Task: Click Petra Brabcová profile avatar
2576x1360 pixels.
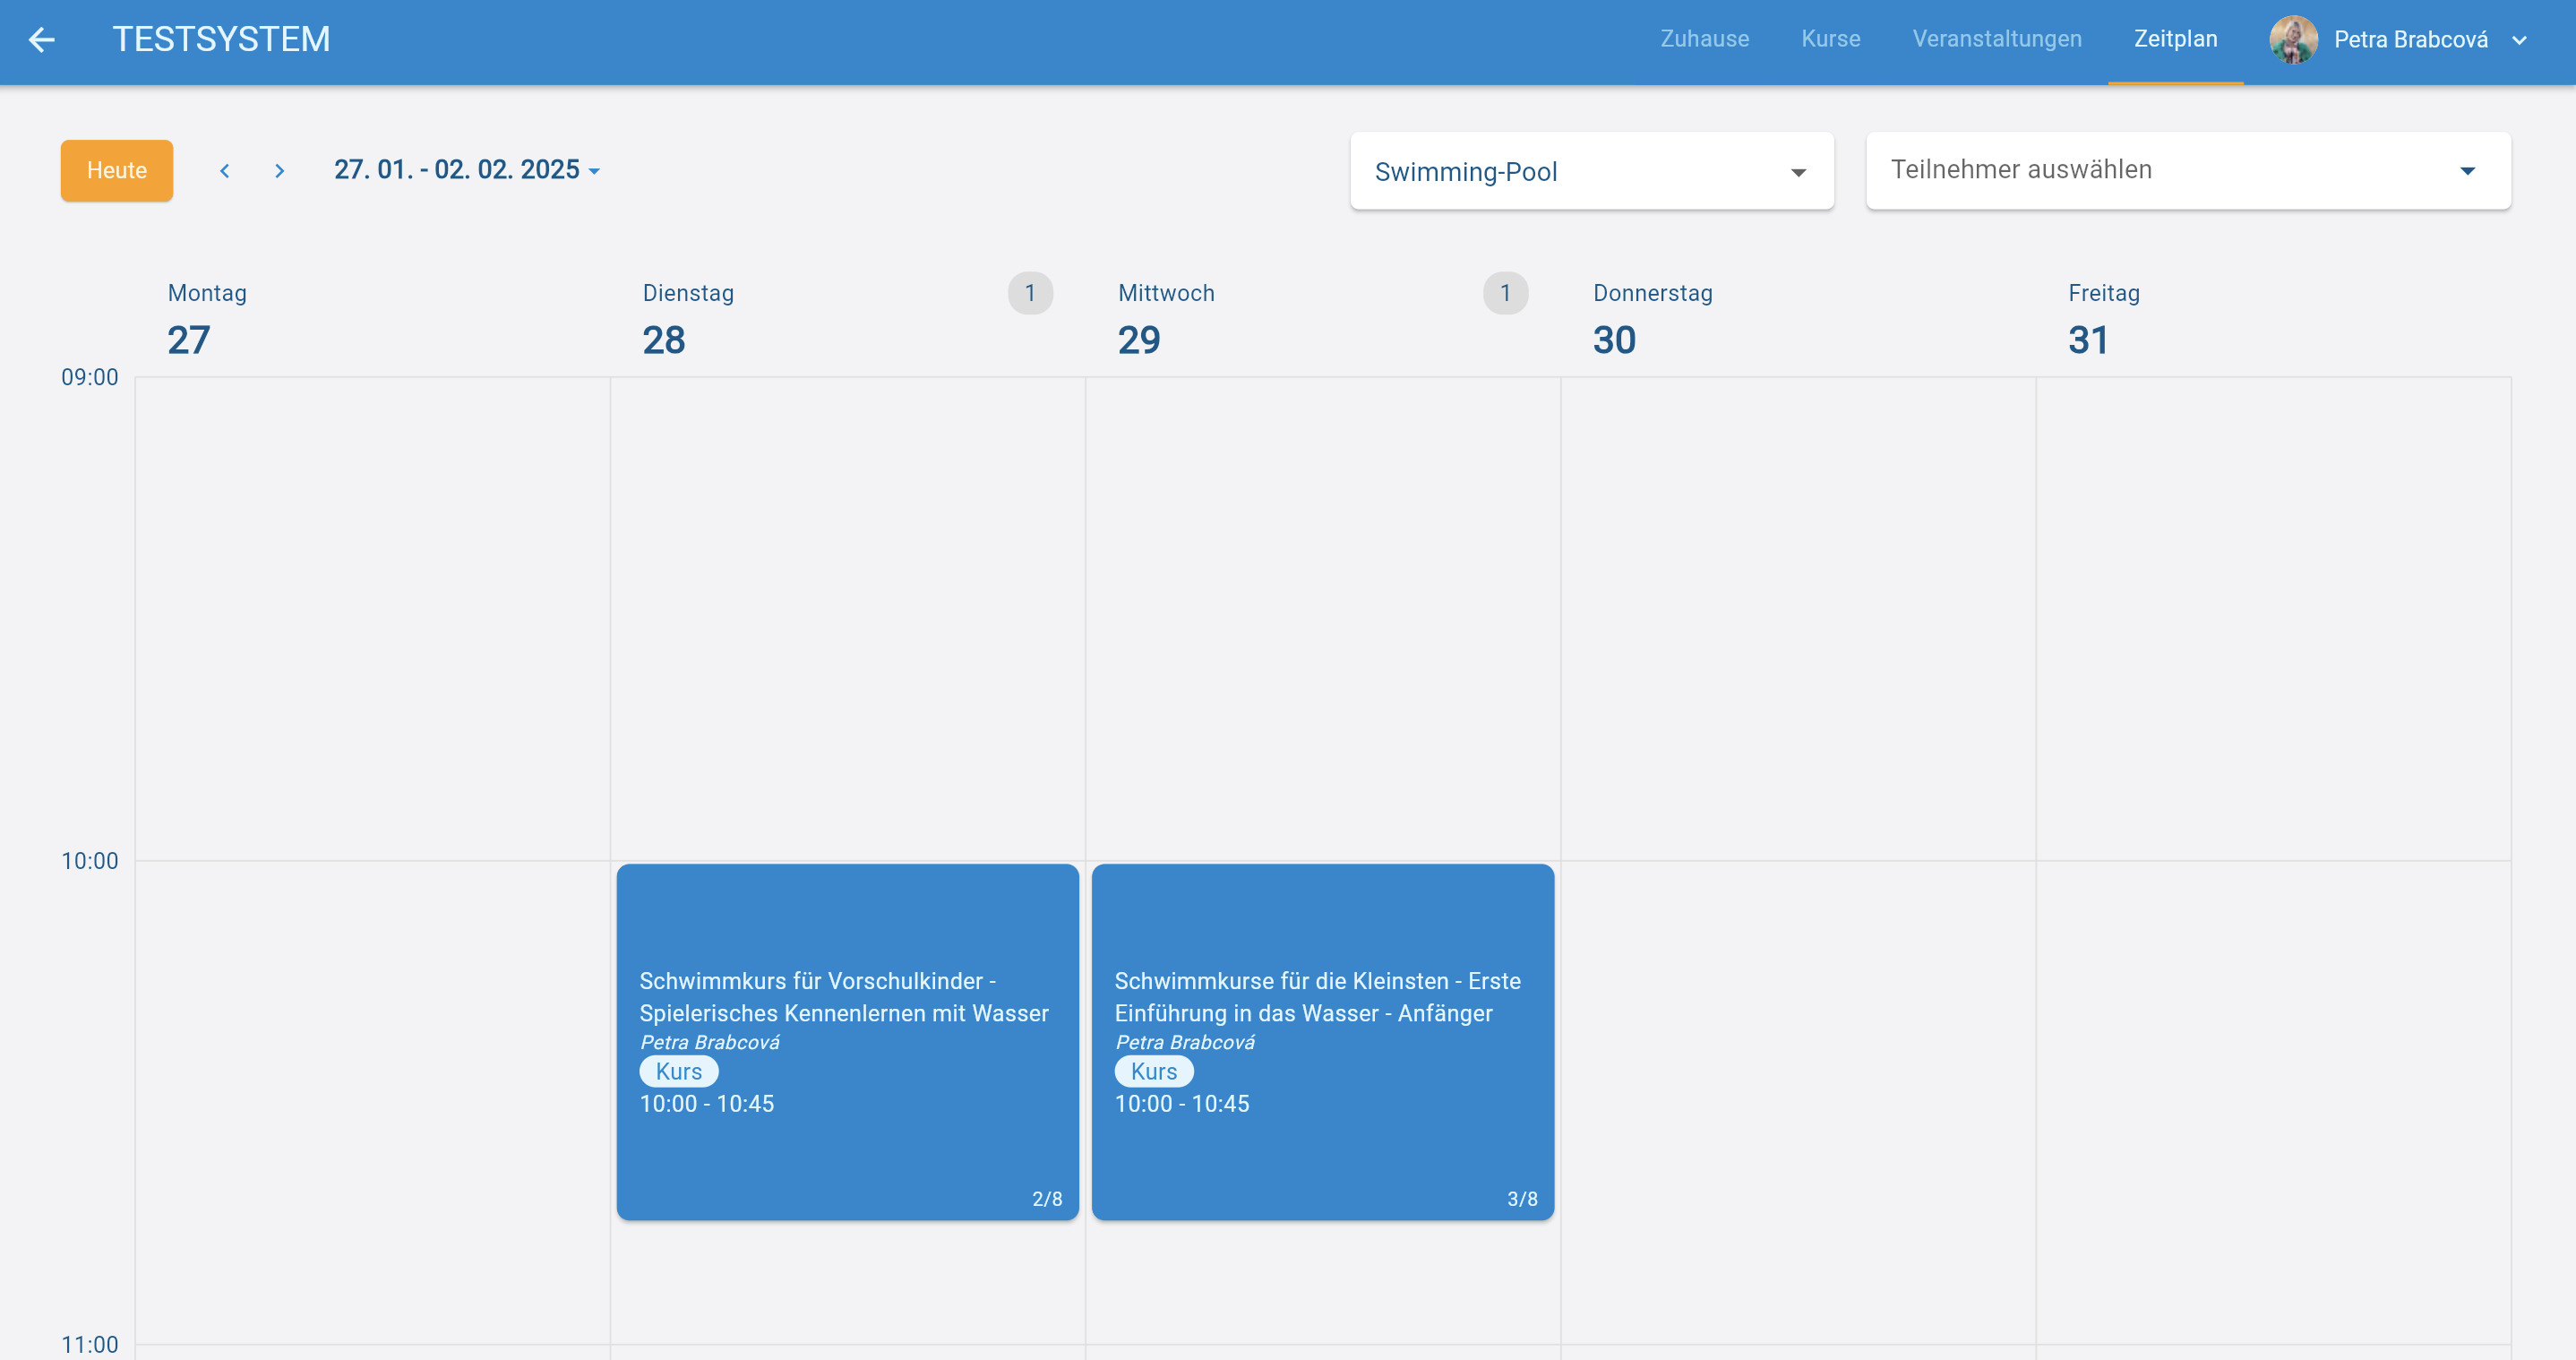Action: click(2293, 40)
